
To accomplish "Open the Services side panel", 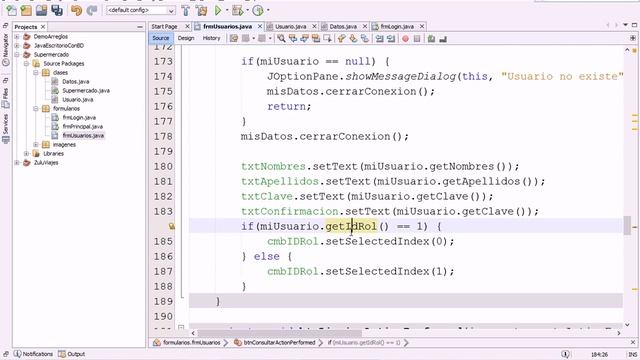I will (6, 128).
